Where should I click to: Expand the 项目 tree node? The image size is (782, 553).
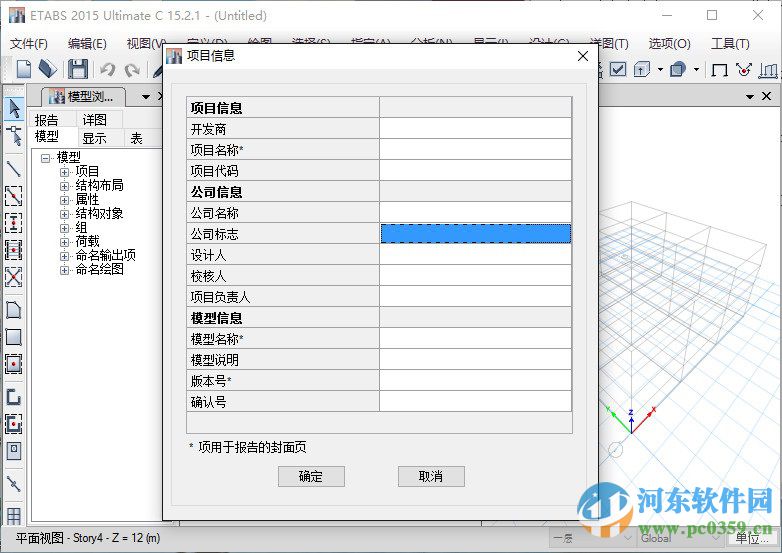tap(64, 172)
